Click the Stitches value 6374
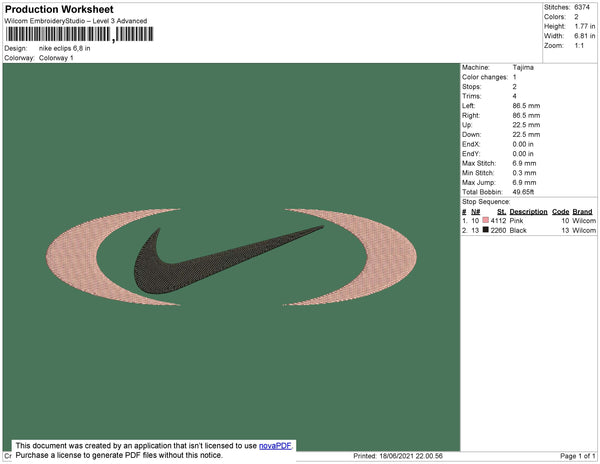Screen dimensions: 600x464 coord(582,7)
